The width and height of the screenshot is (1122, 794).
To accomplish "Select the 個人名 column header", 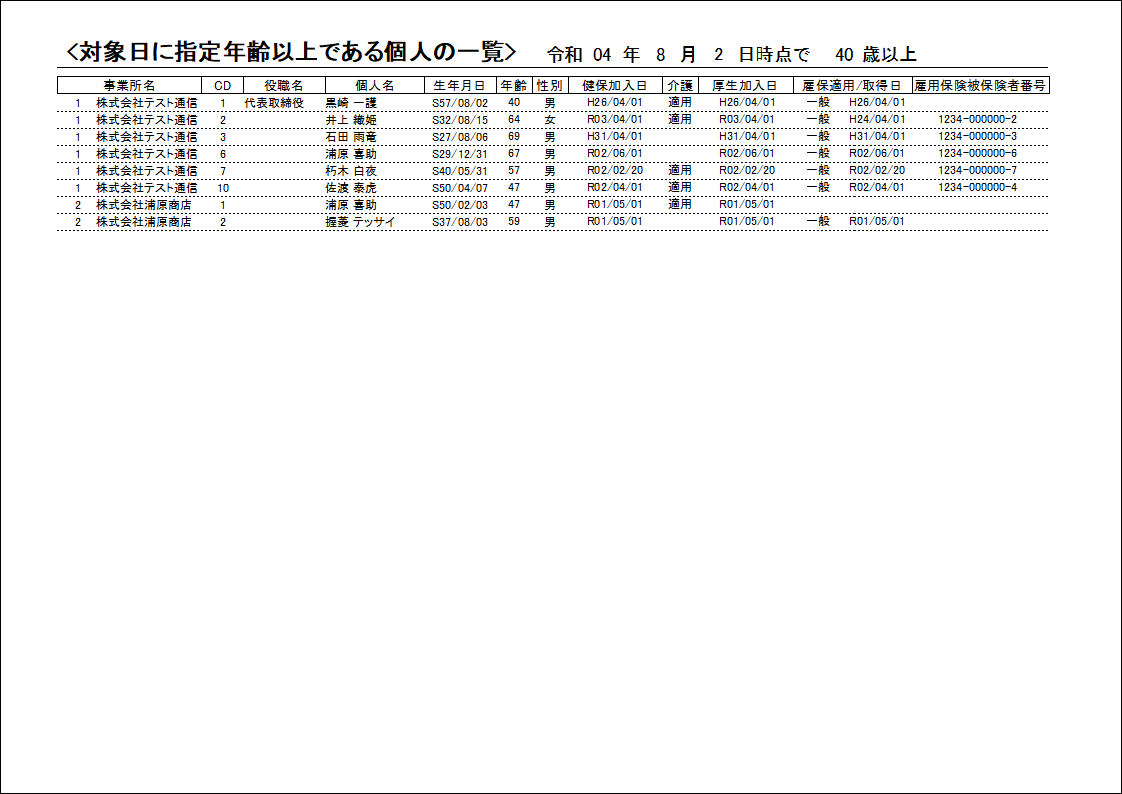I will tap(375, 86).
